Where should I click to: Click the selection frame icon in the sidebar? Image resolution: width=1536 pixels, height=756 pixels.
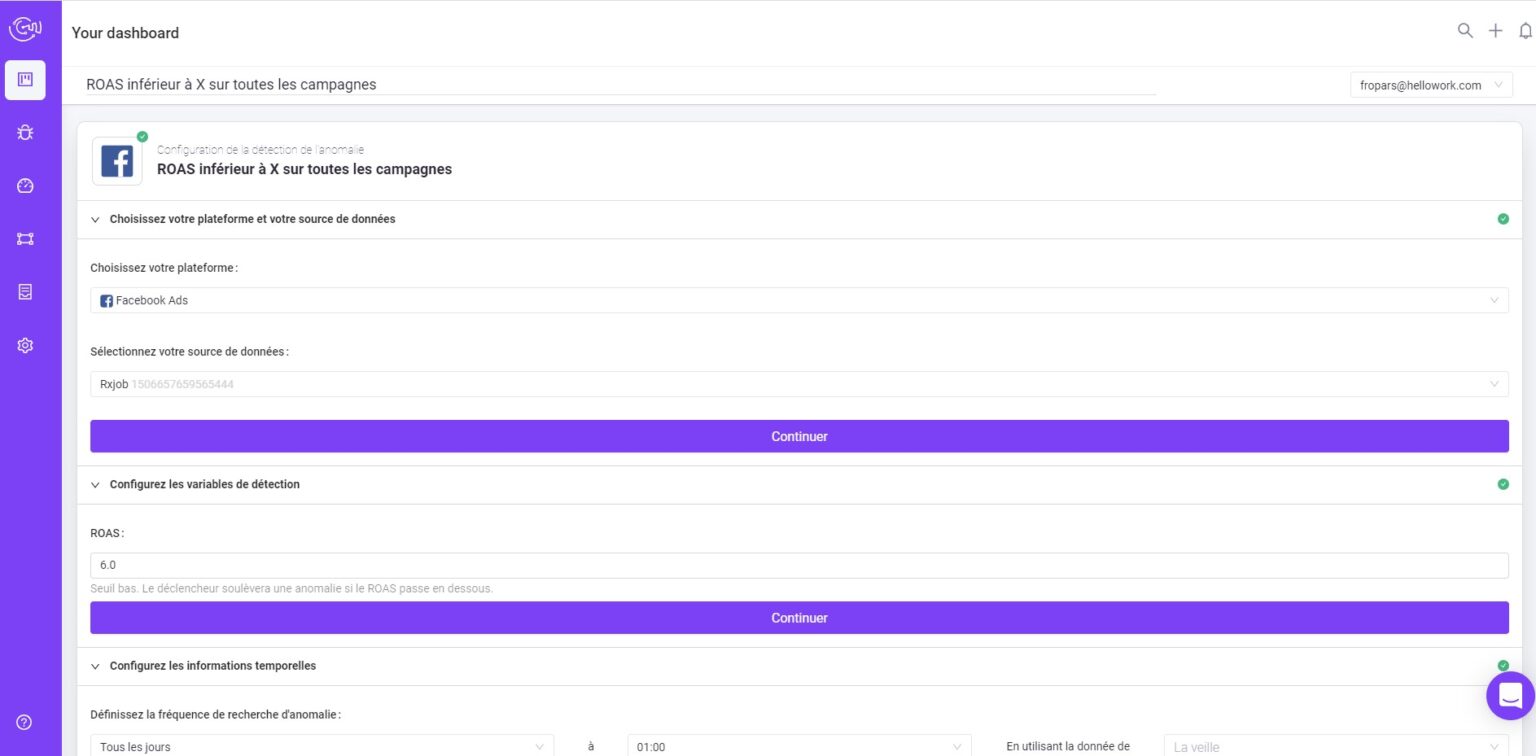[x=25, y=238]
